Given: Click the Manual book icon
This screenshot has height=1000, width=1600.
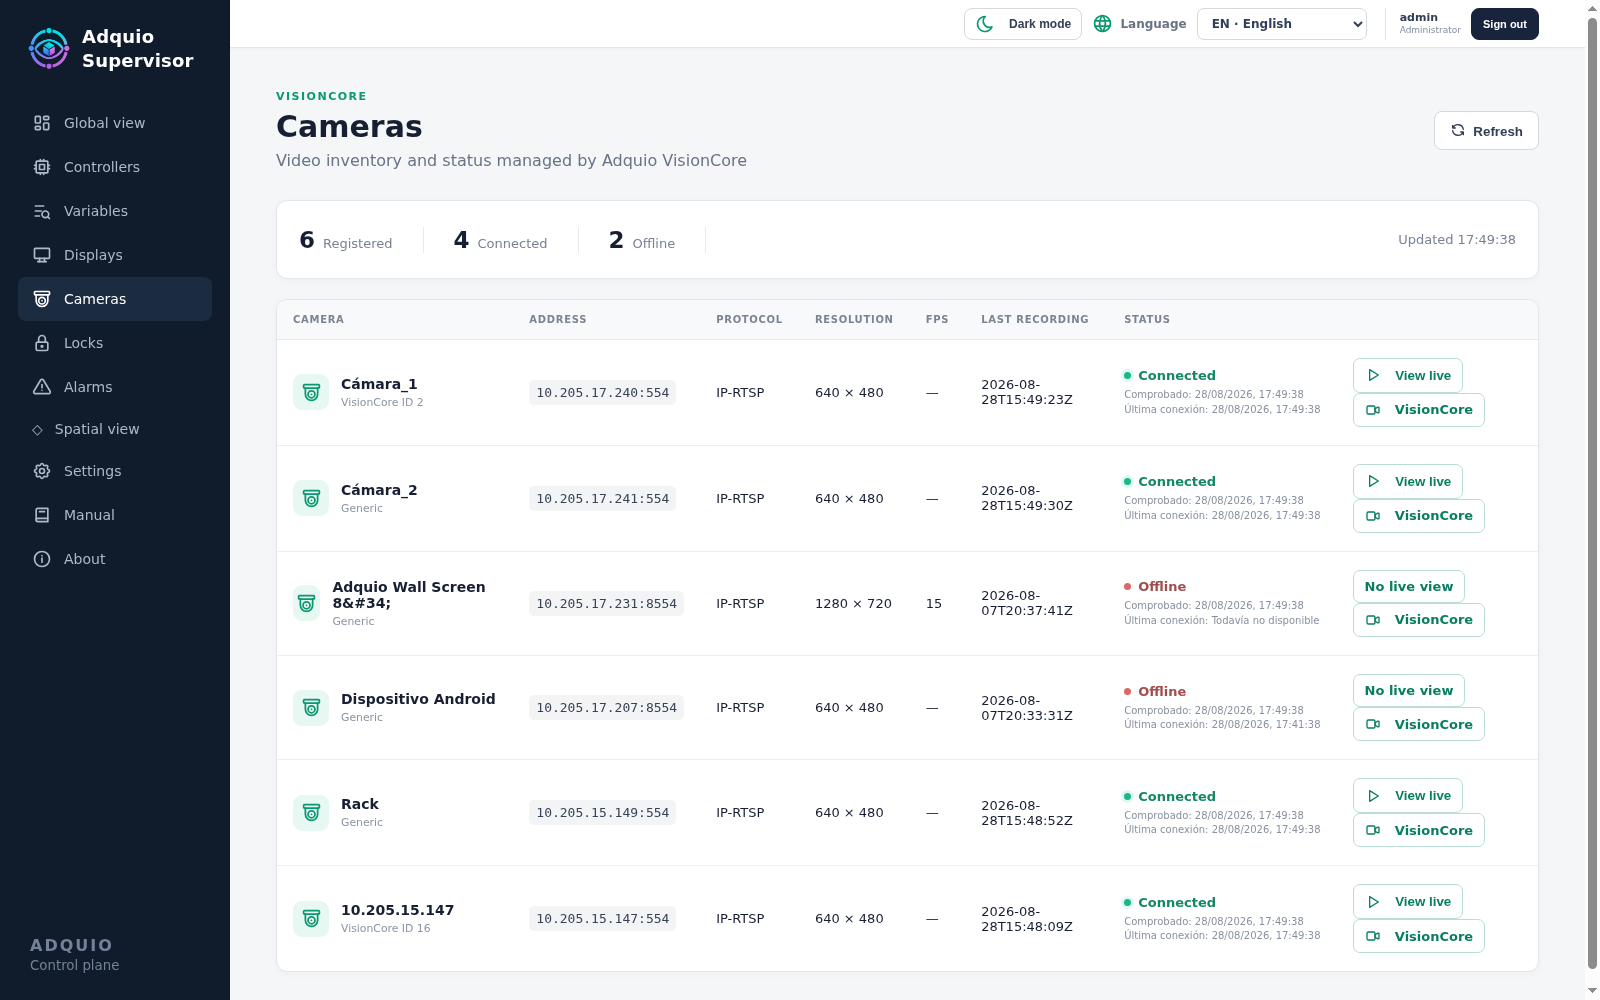Looking at the screenshot, I should 42,515.
